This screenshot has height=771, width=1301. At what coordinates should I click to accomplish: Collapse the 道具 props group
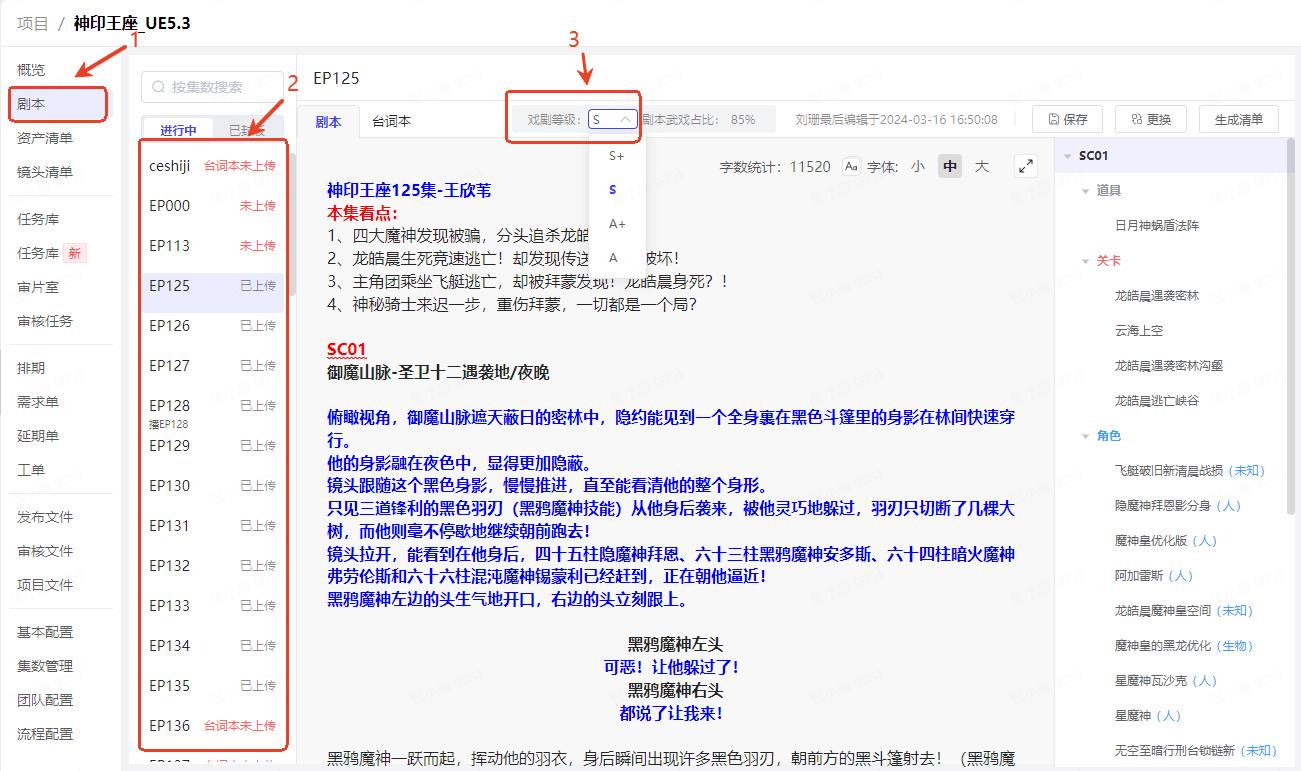[x=1086, y=191]
